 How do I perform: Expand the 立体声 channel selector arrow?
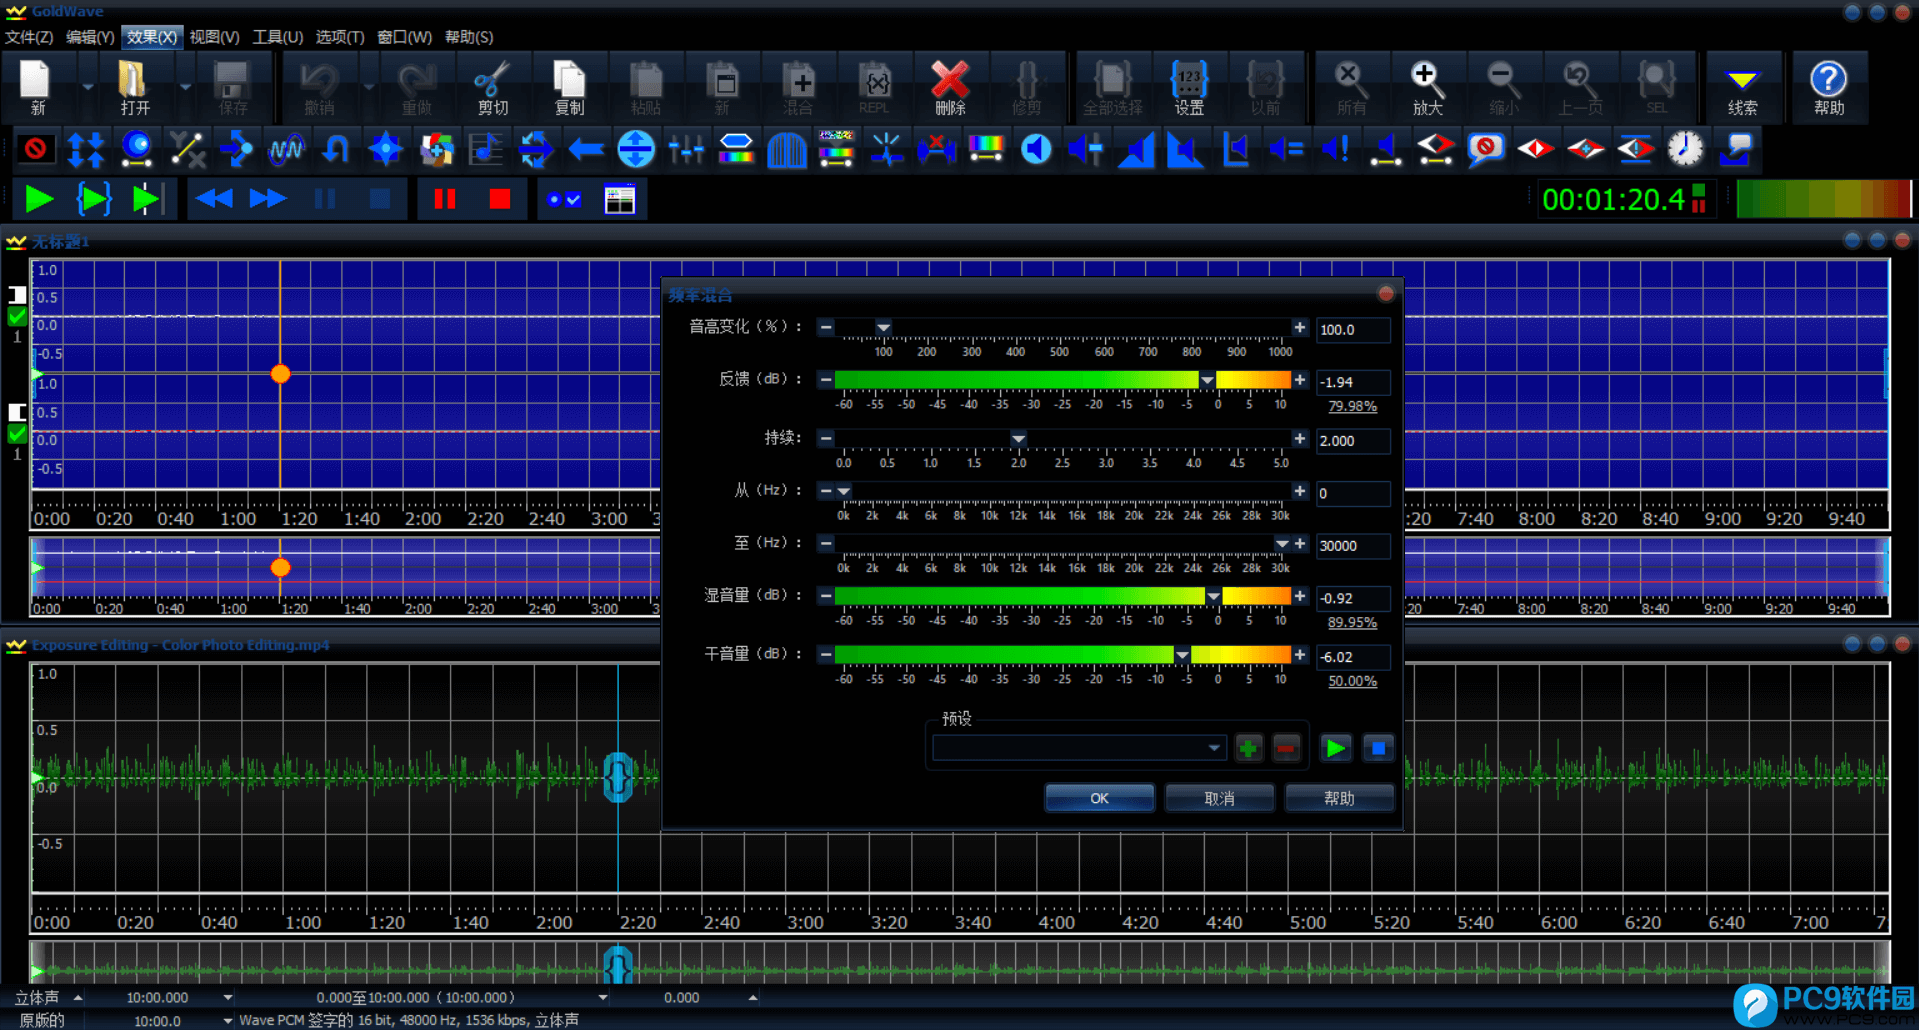[x=77, y=998]
